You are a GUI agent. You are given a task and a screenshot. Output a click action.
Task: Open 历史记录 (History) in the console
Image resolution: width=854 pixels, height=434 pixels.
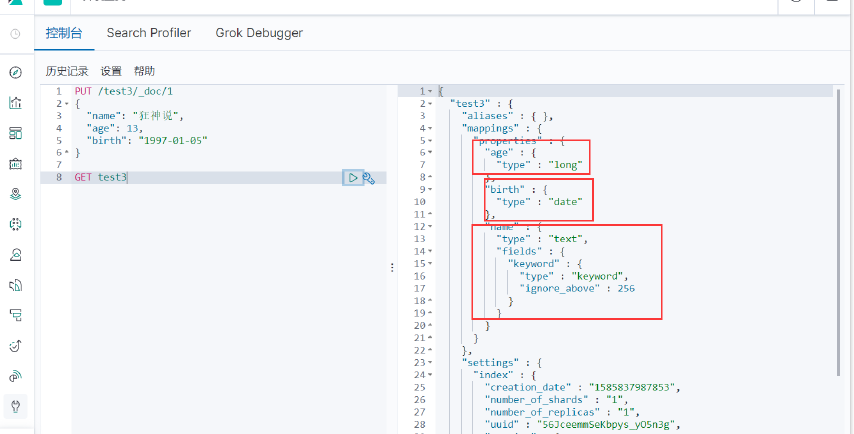67,71
